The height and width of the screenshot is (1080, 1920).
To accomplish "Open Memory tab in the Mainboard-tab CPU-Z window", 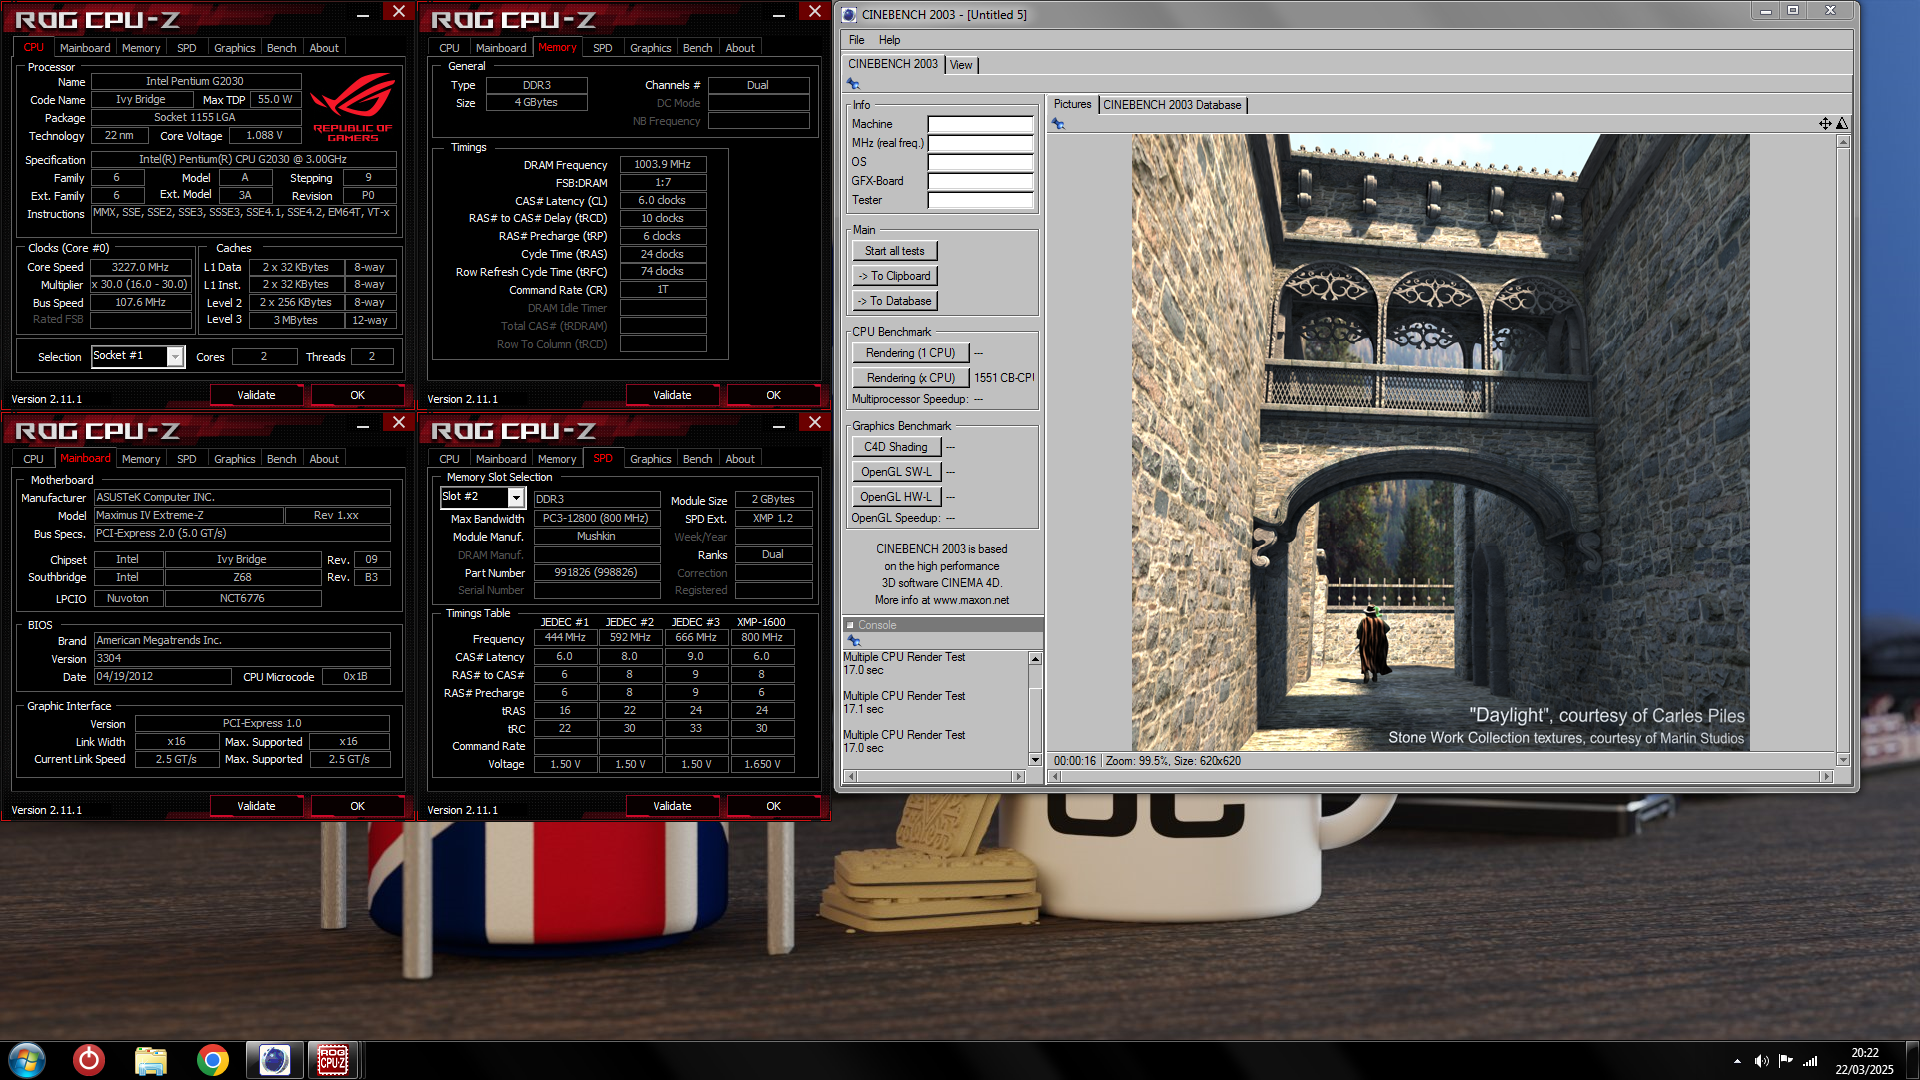I will pos(140,459).
